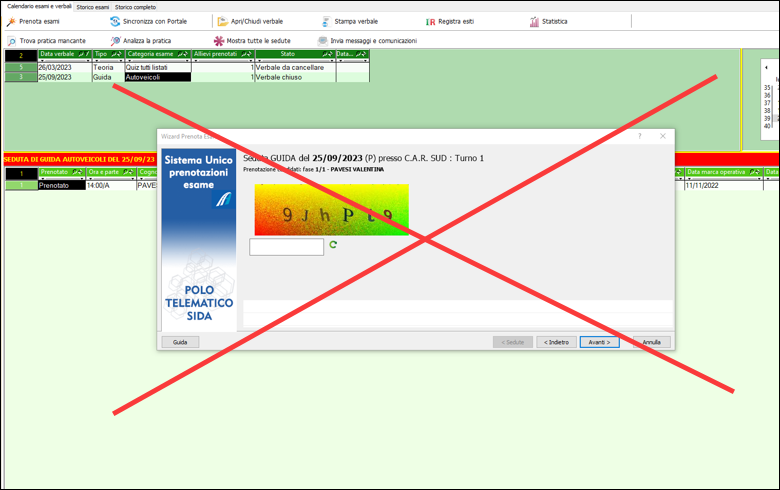Screen dimensions: 780x490
Task: Click the Trova pratica mancante icon
Action: (x=11, y=41)
